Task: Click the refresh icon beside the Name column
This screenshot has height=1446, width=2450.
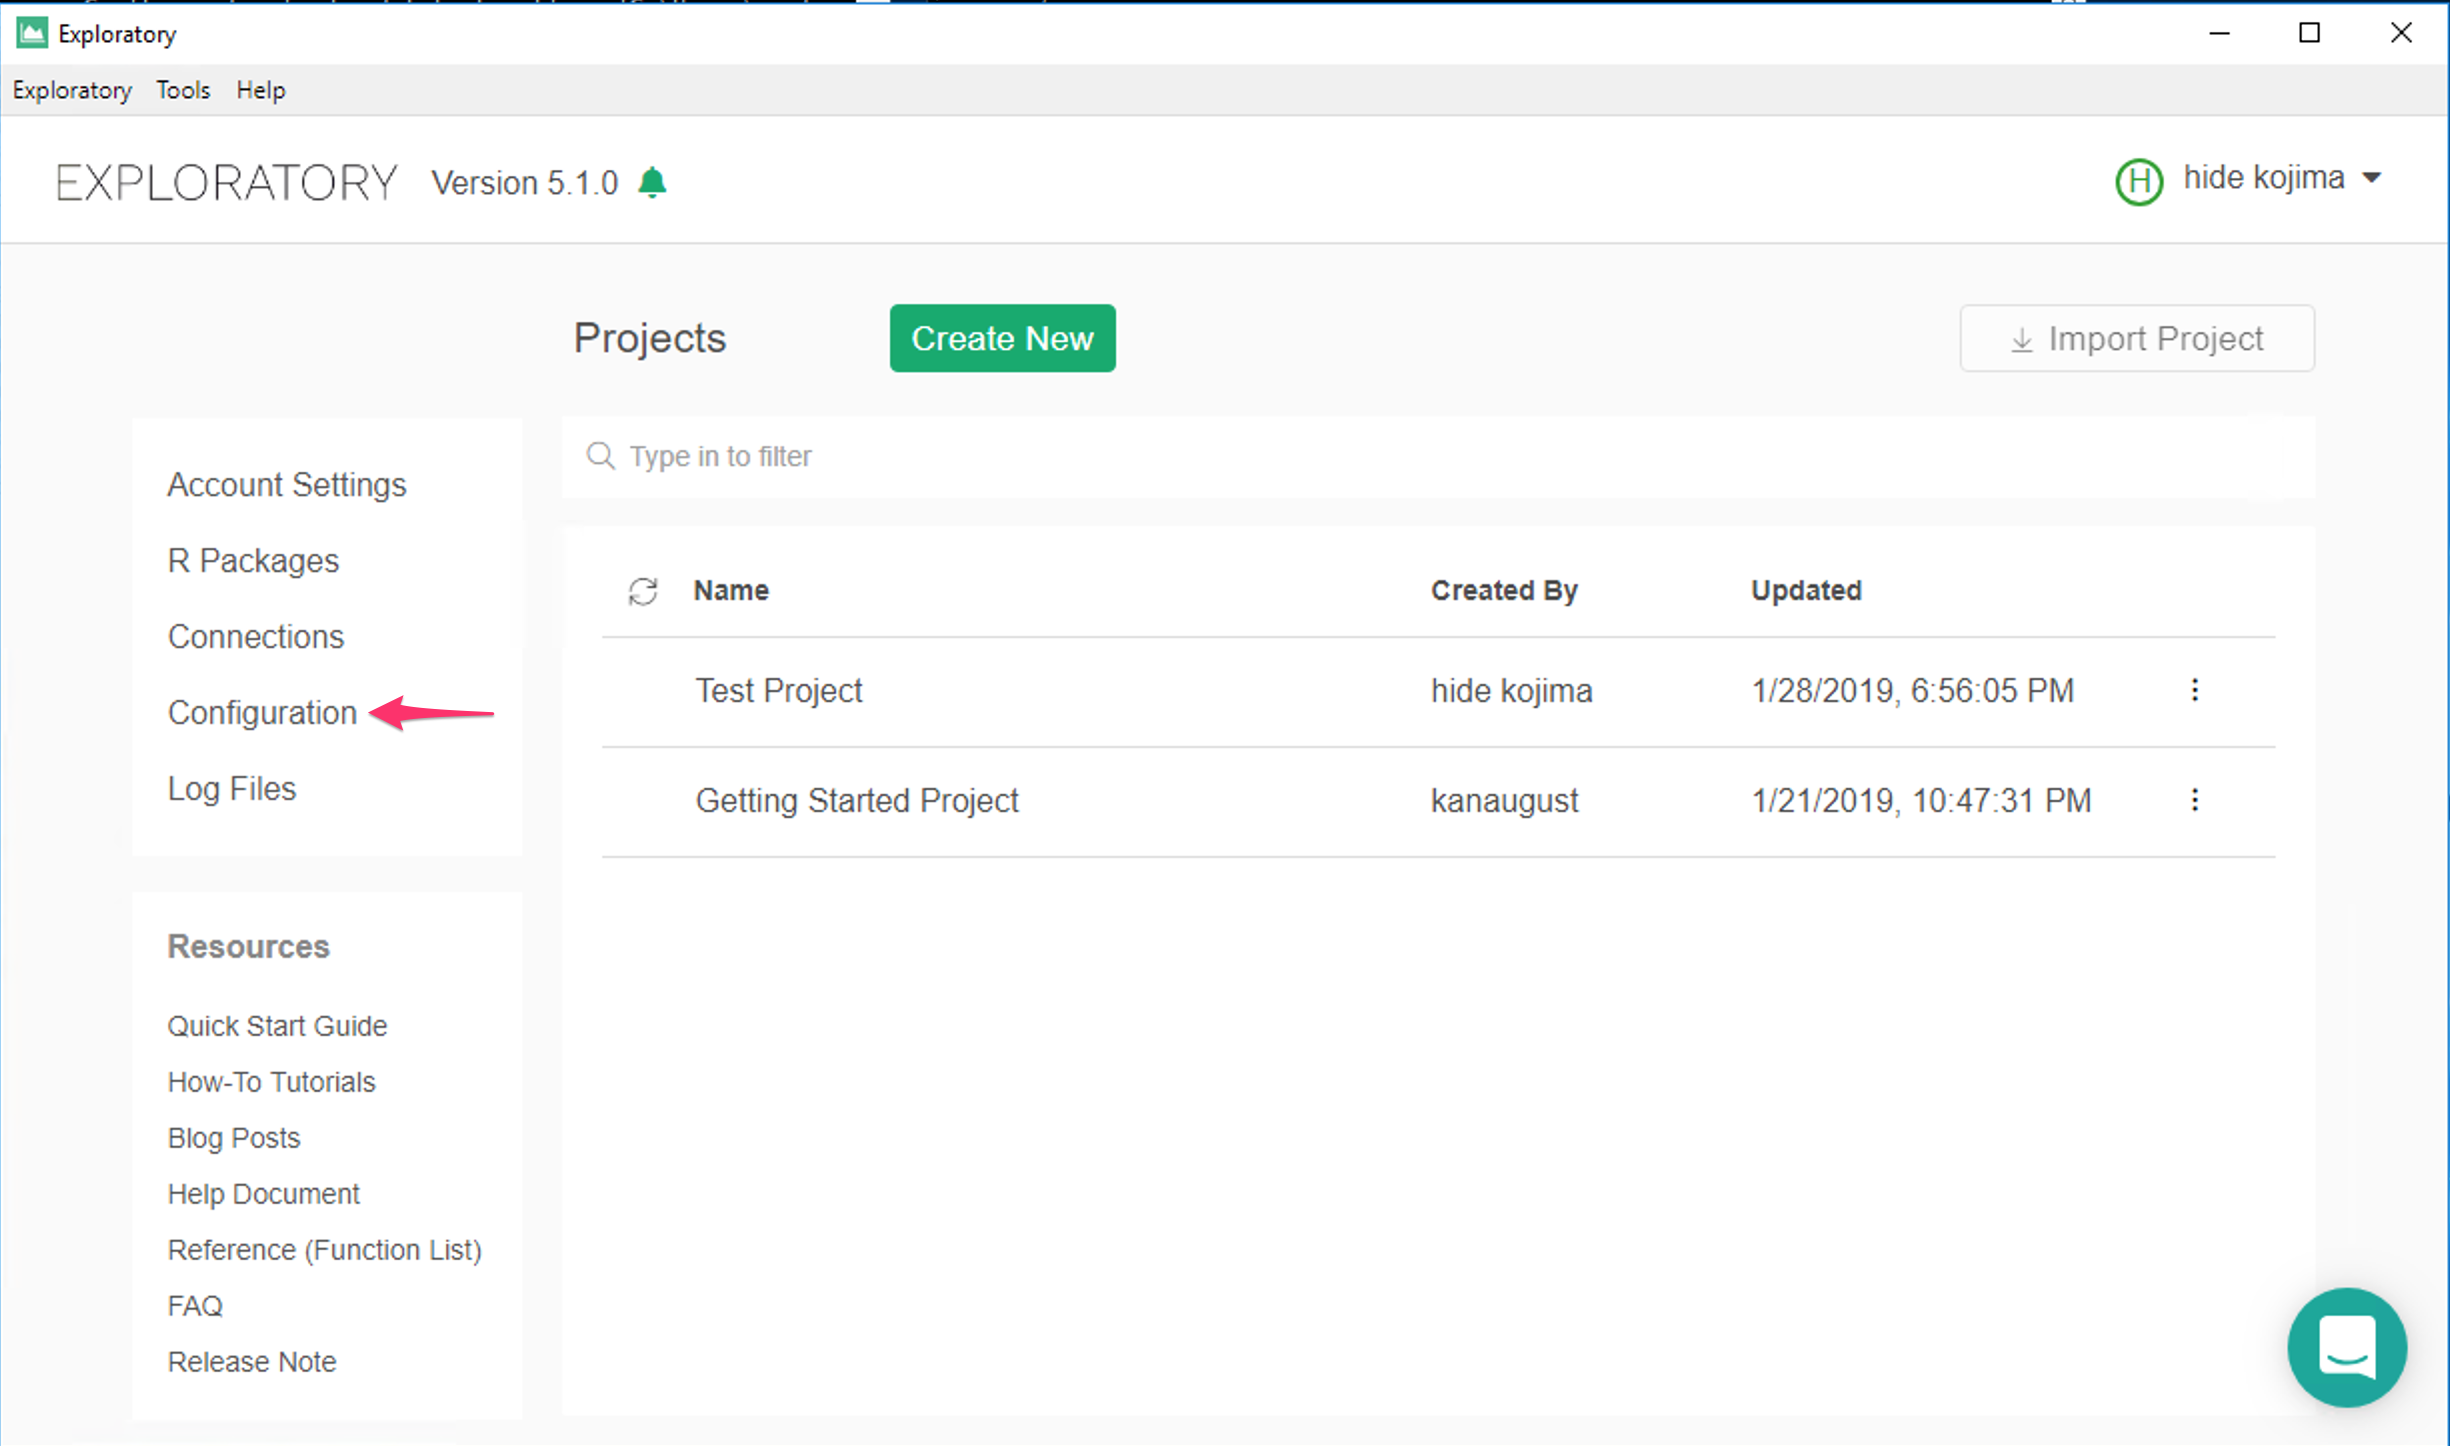Action: pyautogui.click(x=643, y=591)
